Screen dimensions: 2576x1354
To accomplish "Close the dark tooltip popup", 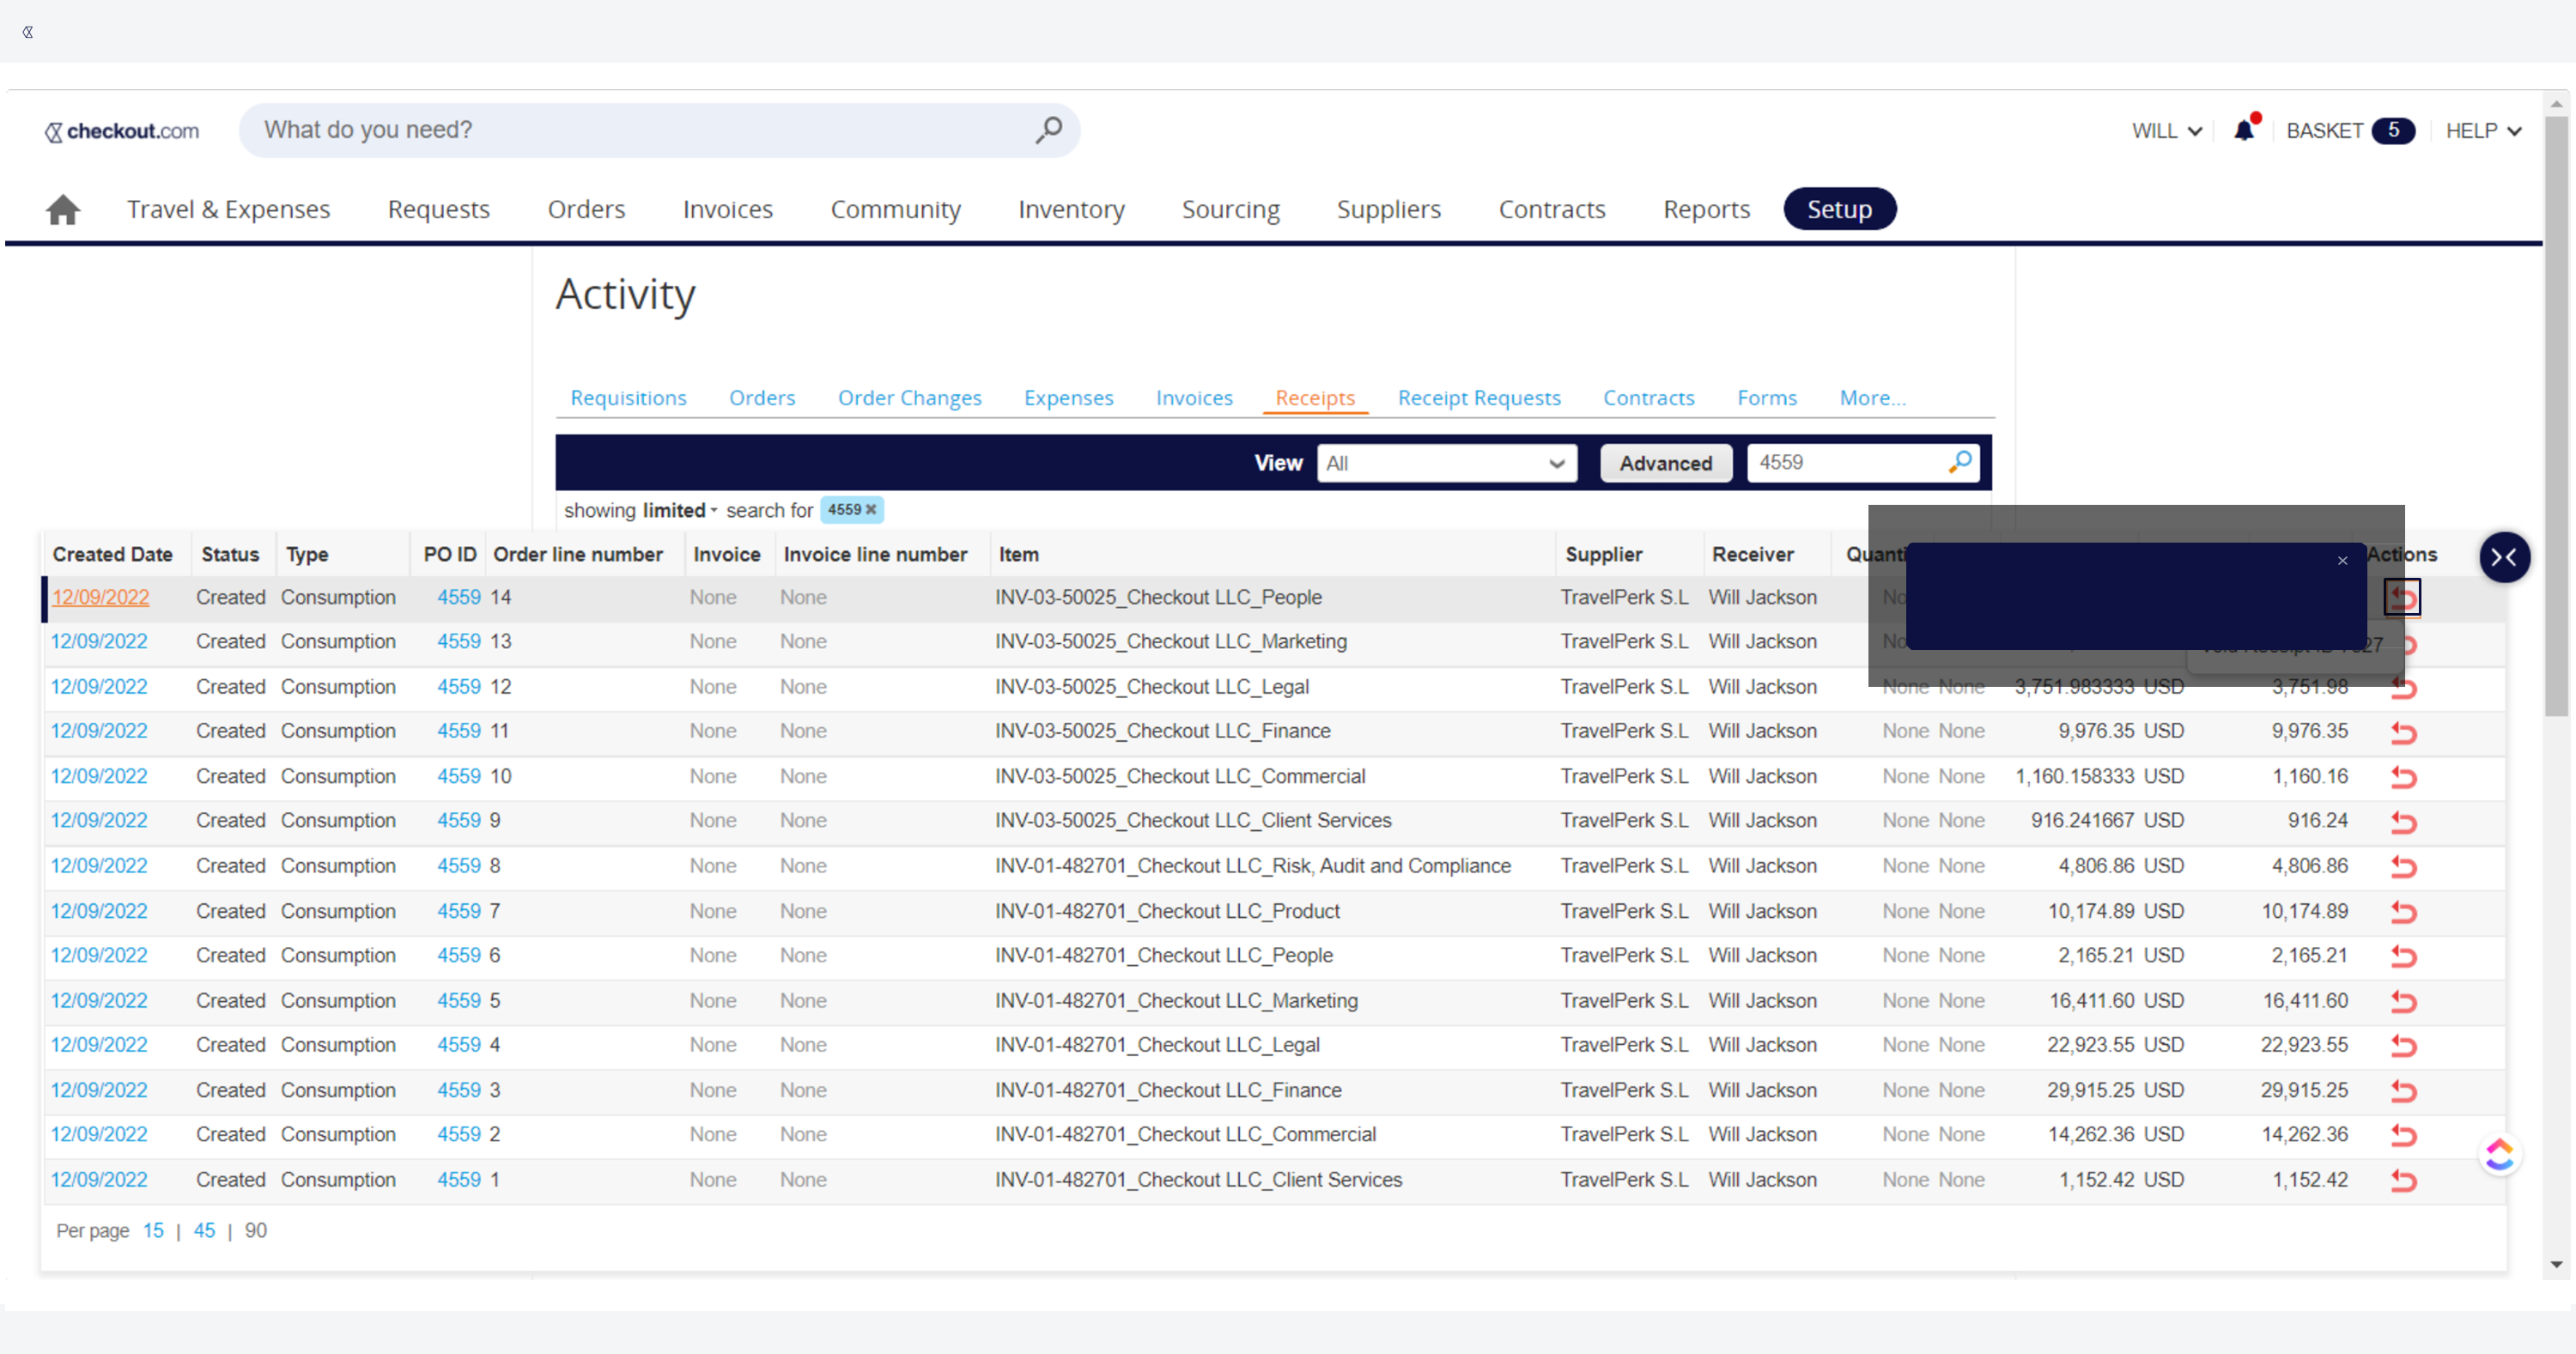I will click(2342, 561).
